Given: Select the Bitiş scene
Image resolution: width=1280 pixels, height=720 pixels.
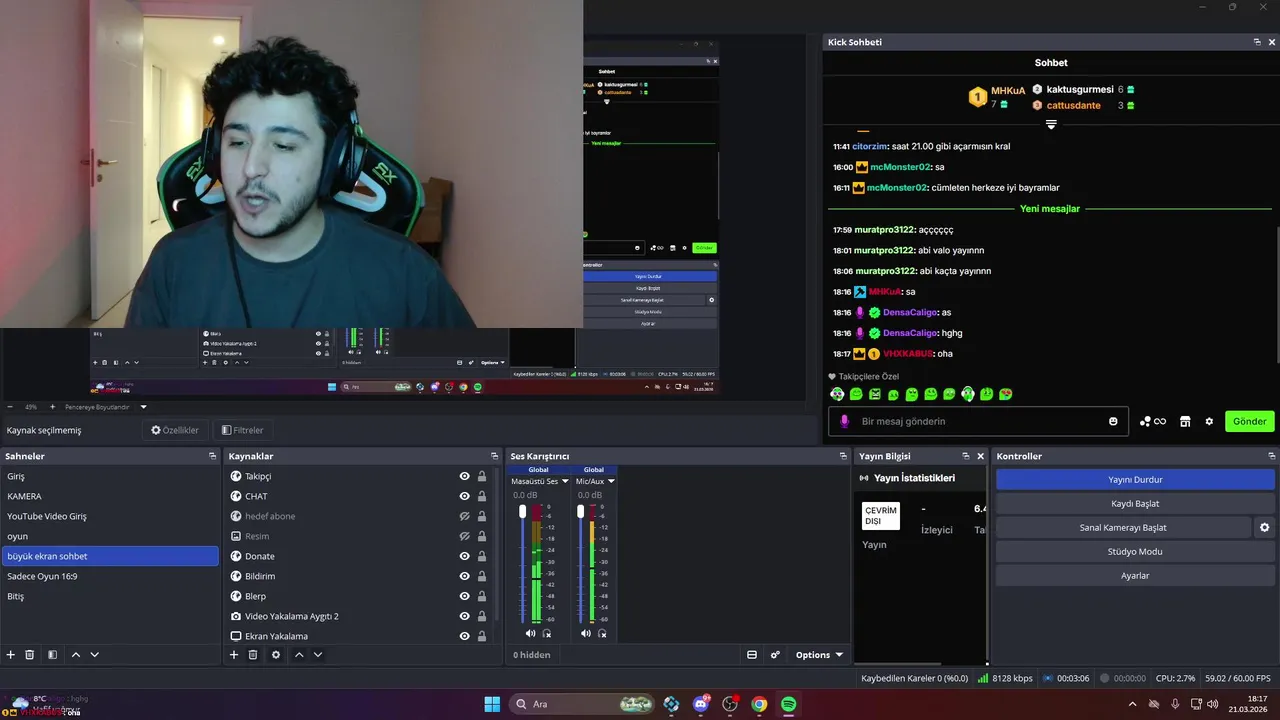Looking at the screenshot, I should coord(110,596).
